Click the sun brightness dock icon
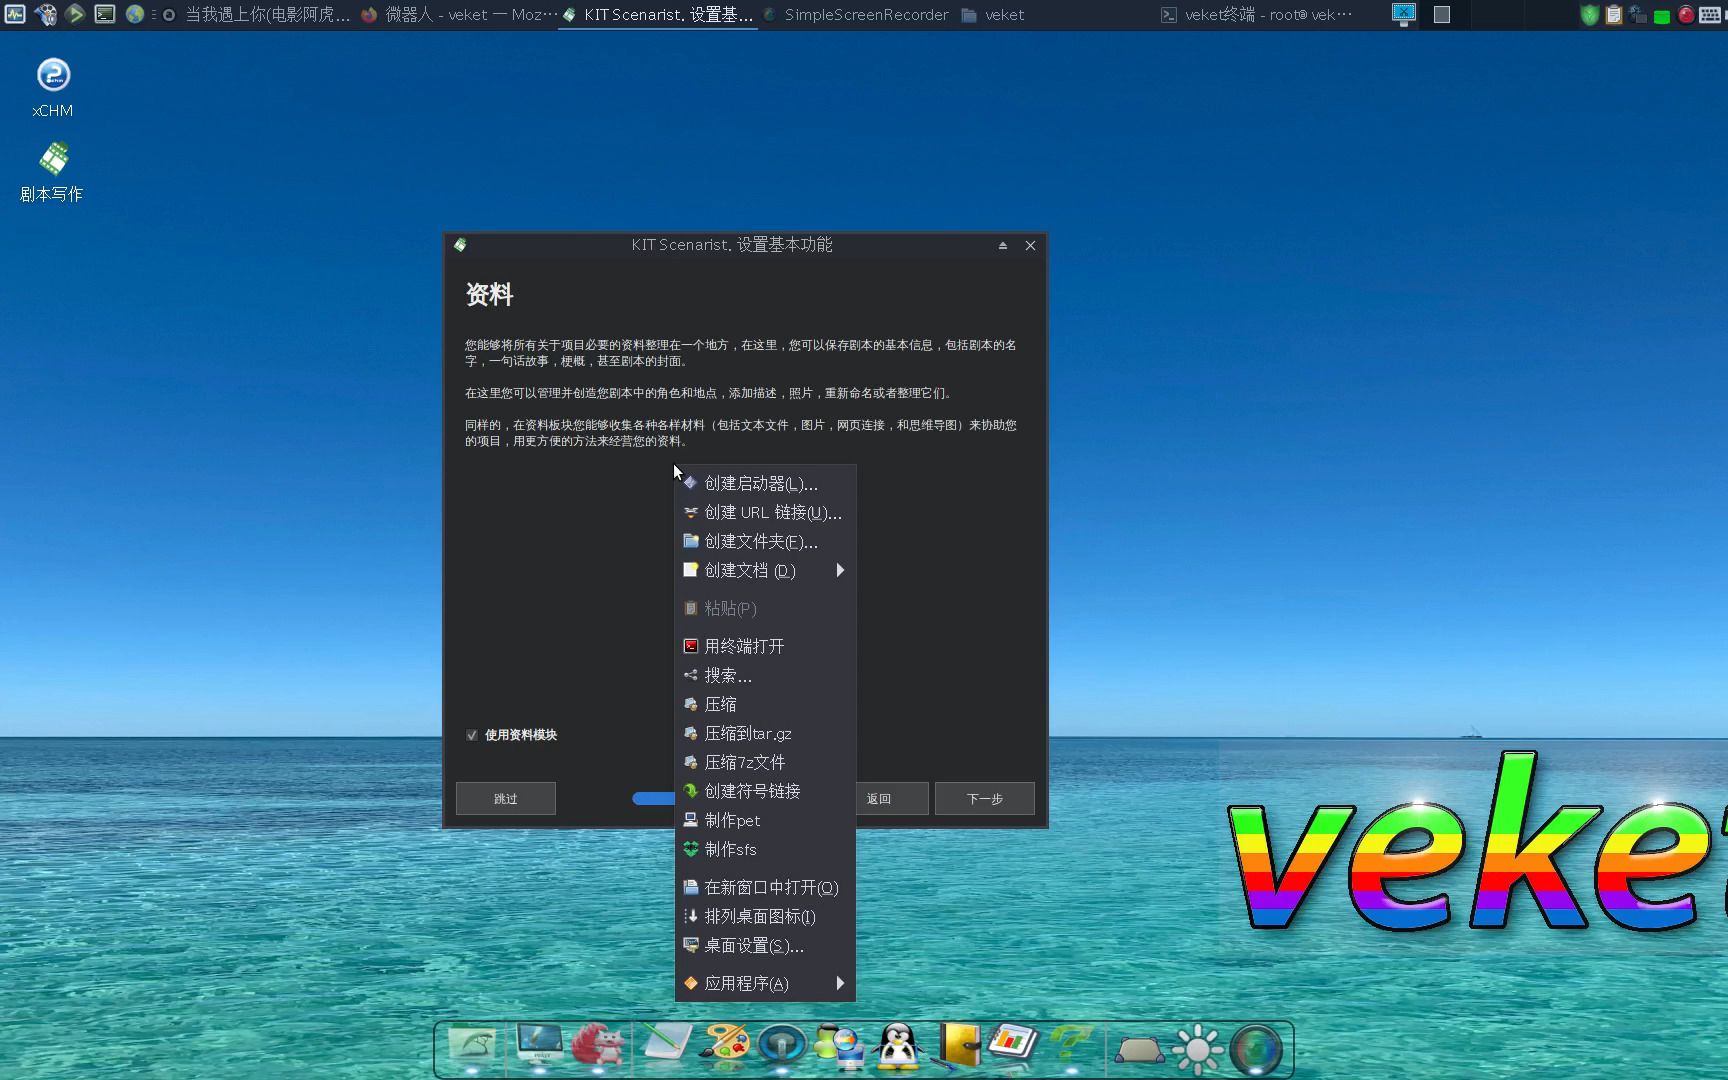The image size is (1728, 1080). click(1197, 1050)
